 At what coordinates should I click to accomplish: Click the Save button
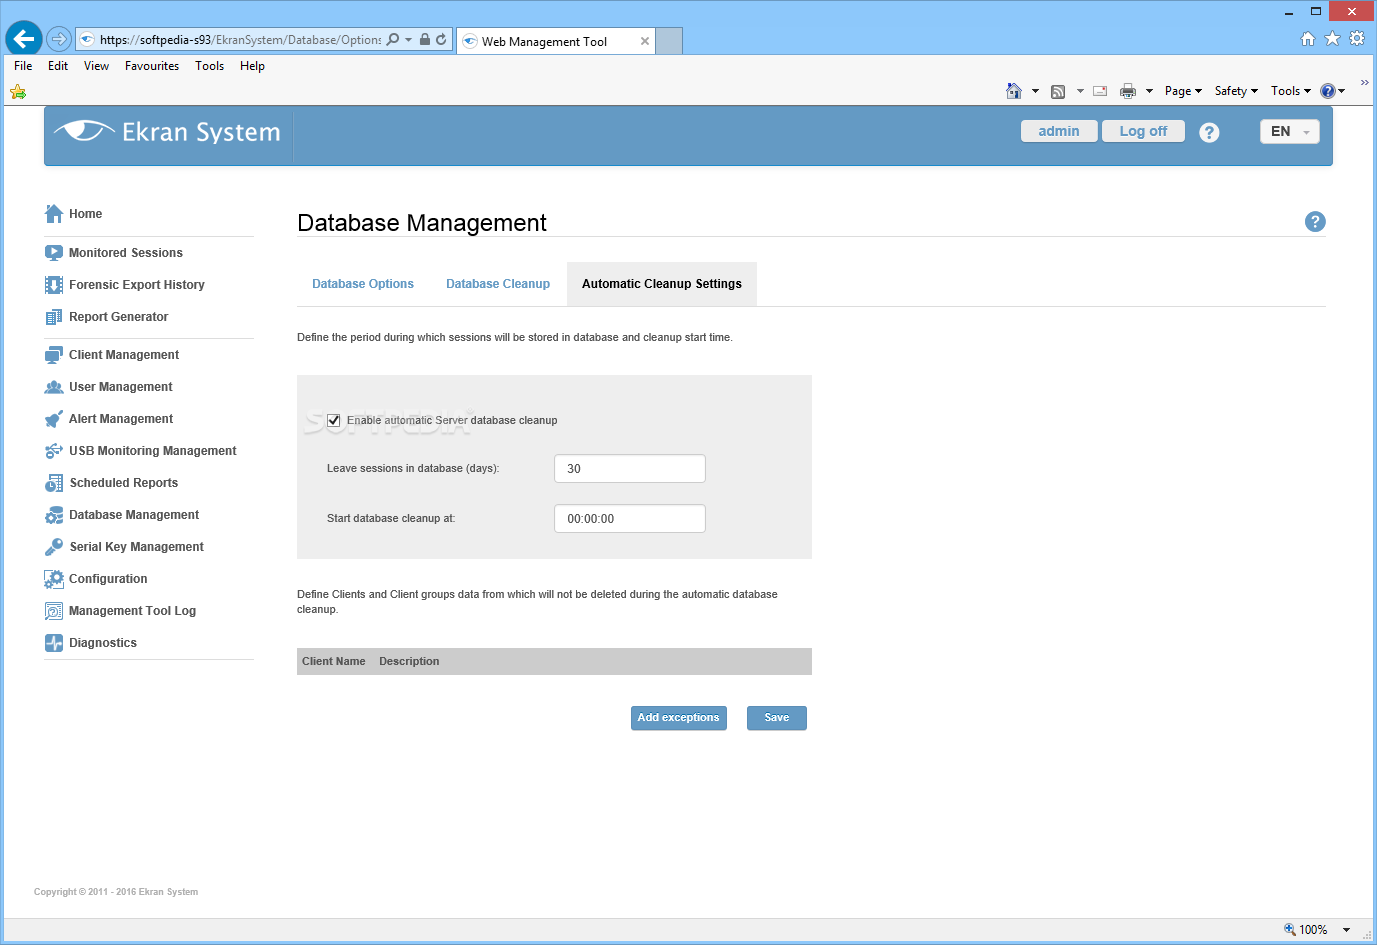pos(777,718)
